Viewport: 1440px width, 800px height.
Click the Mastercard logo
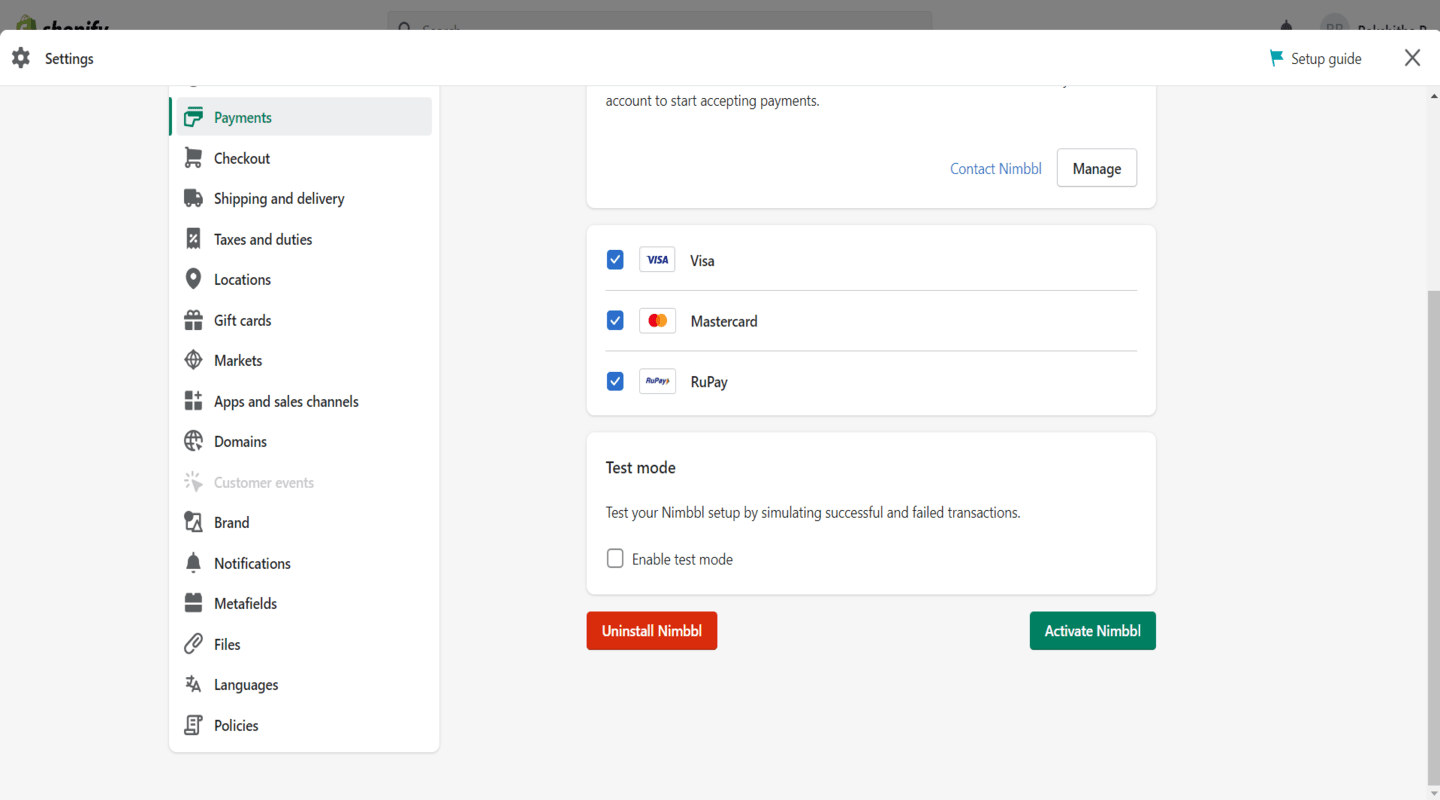(x=657, y=321)
